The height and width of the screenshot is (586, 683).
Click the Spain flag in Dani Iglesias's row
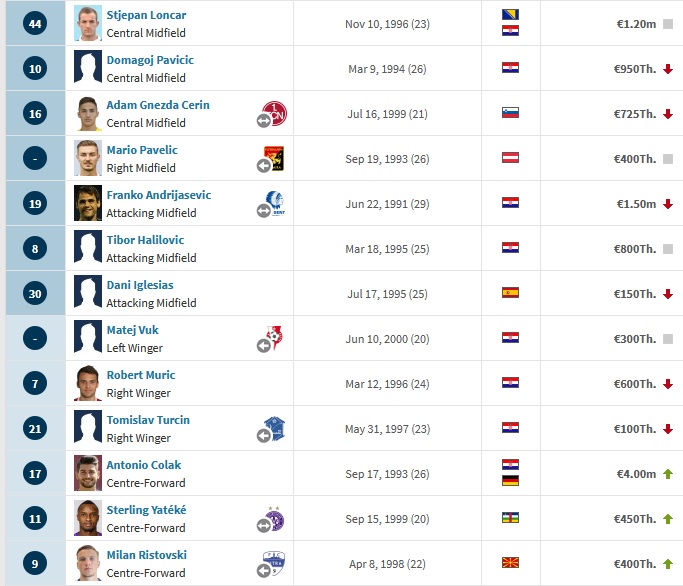click(x=510, y=293)
